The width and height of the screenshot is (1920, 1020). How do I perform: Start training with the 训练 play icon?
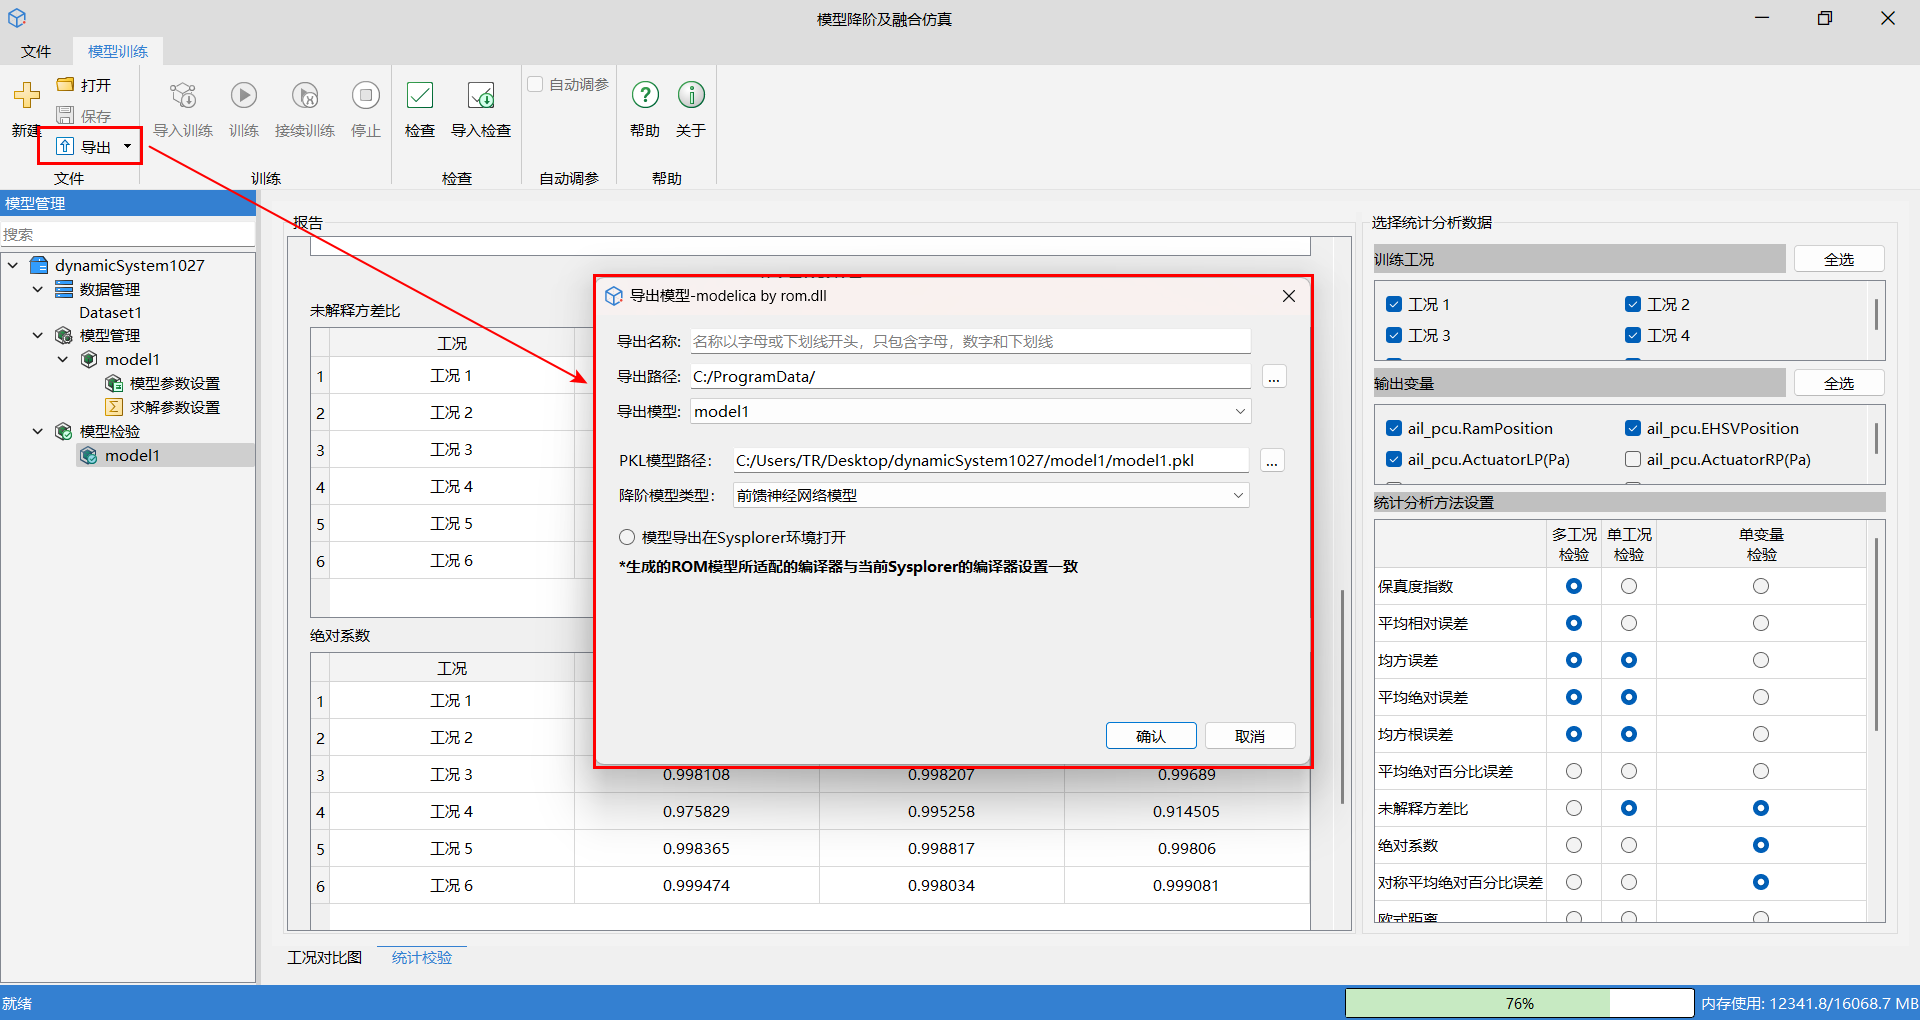click(x=243, y=96)
